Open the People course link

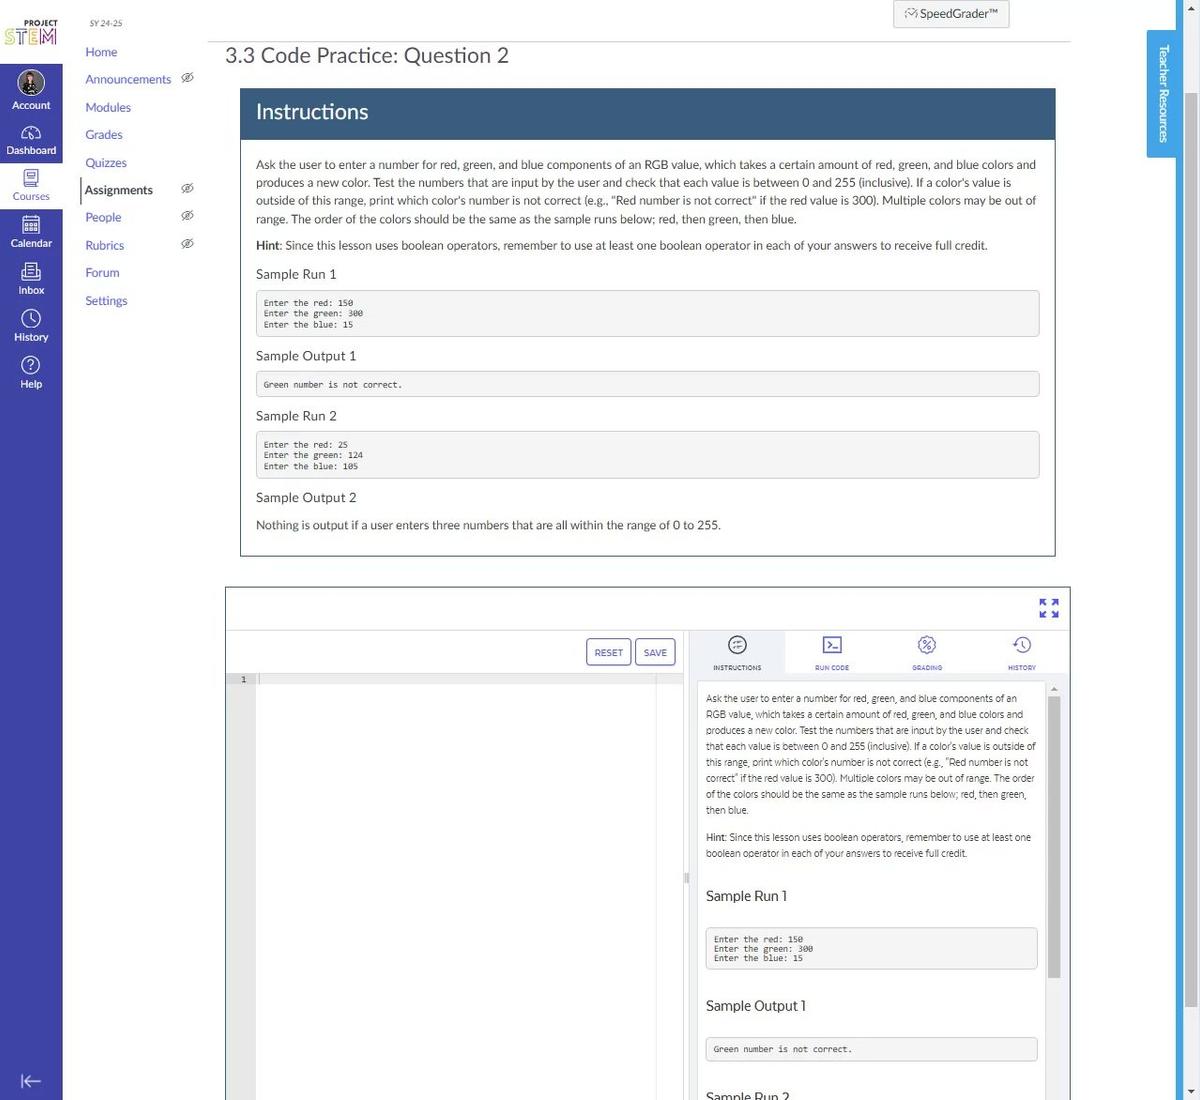(x=103, y=217)
